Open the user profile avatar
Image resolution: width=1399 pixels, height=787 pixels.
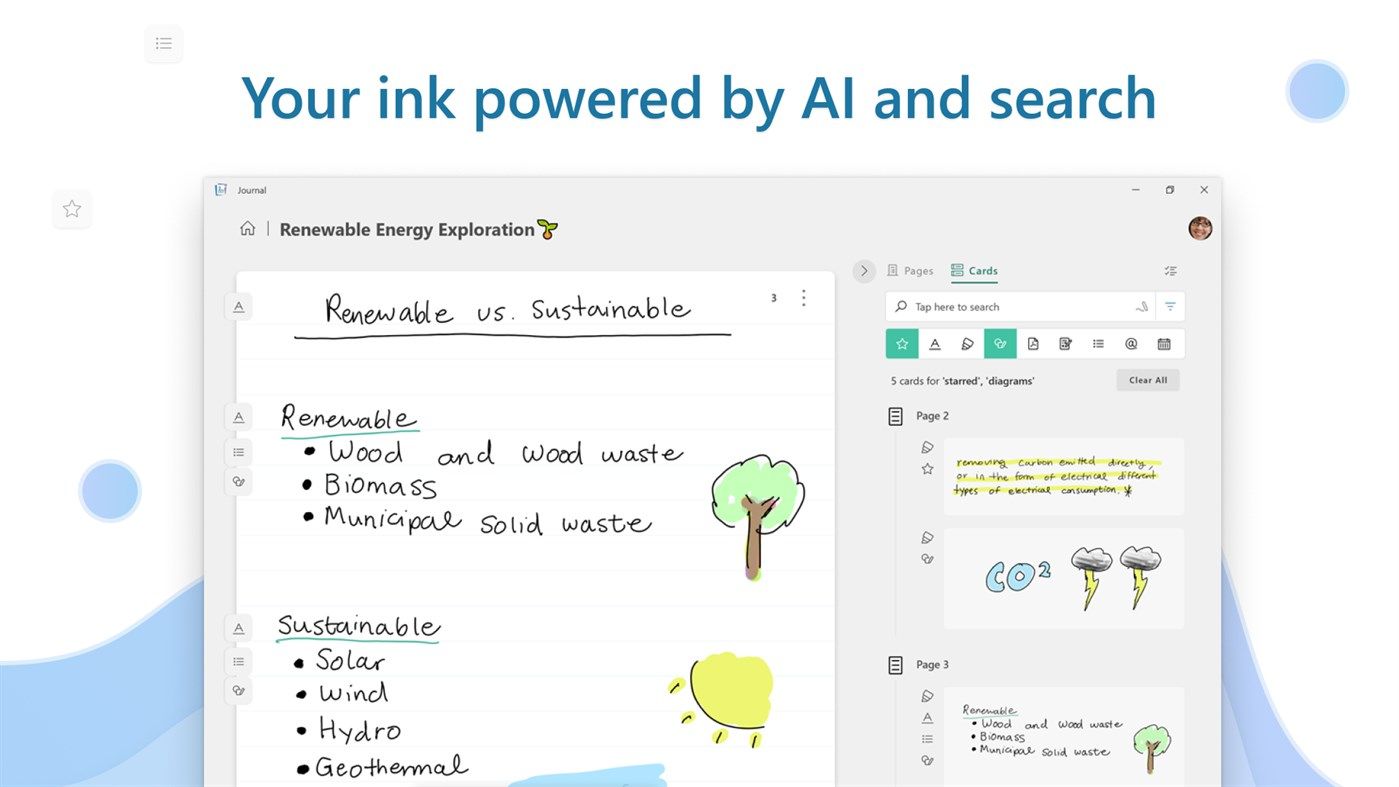[1199, 228]
